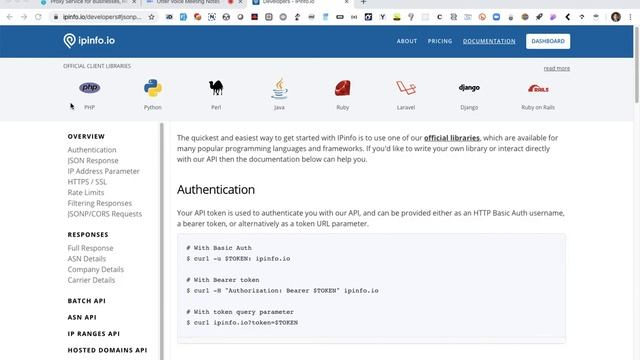Click the 'curl ipinfo.io?token=$TOKEN' code line
Image resolution: width=640 pixels, height=360 pixels.
pos(242,322)
